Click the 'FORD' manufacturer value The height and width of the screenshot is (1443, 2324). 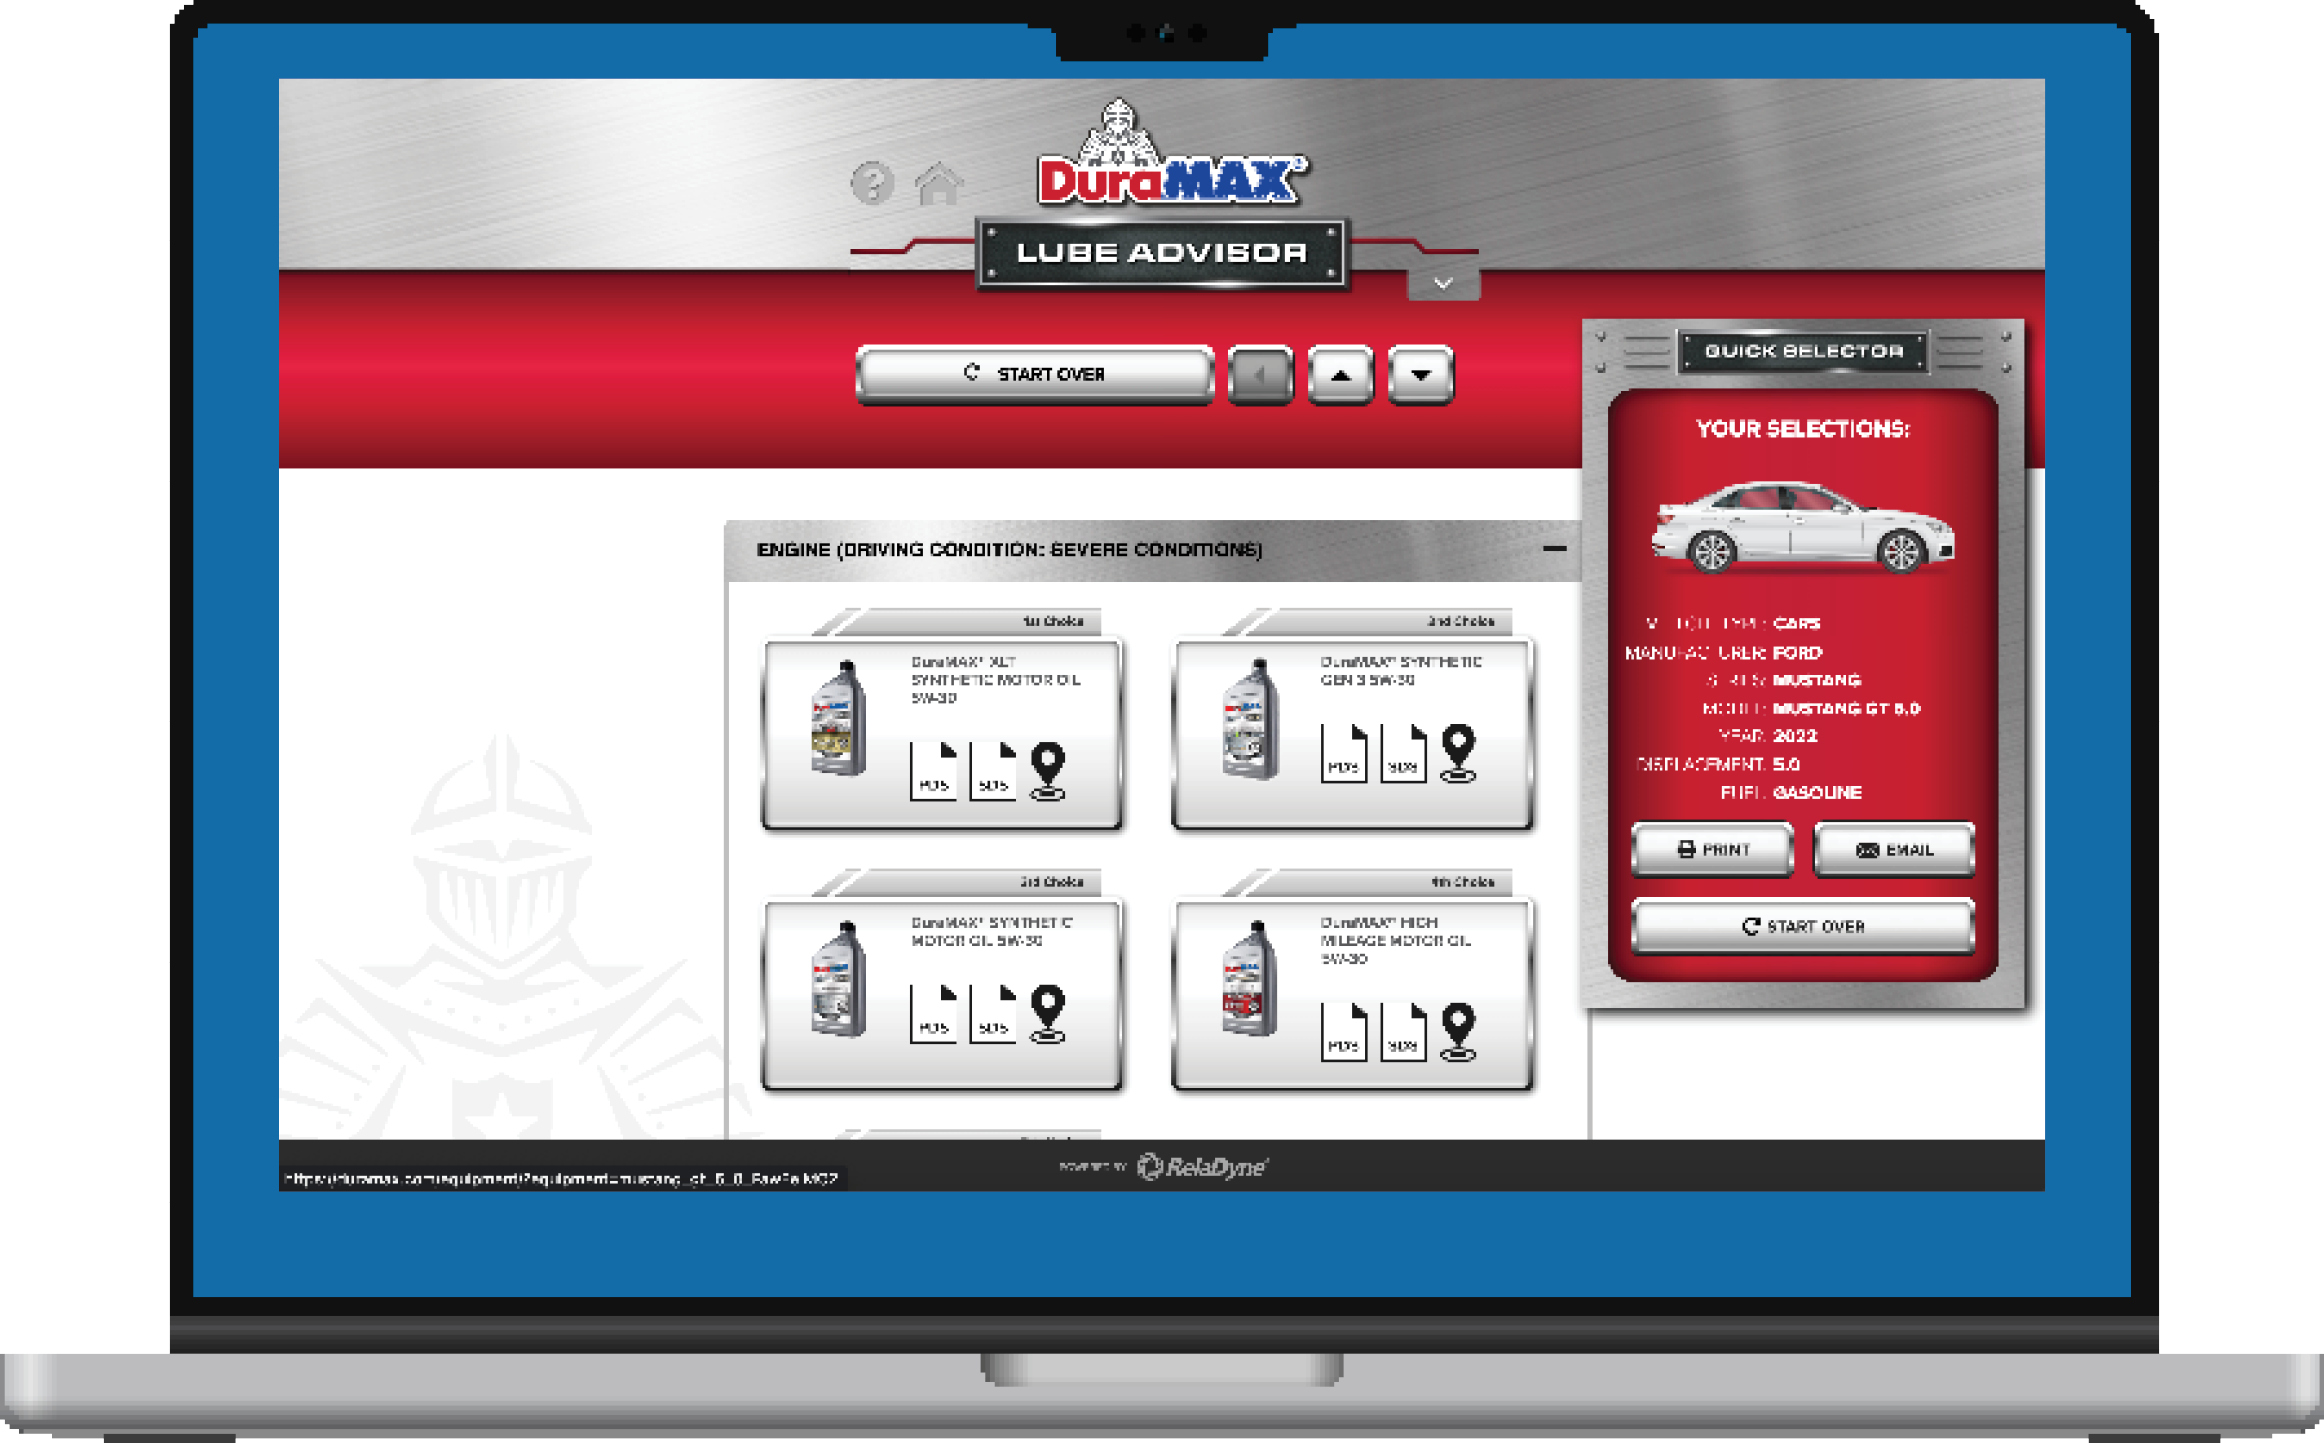click(1797, 652)
